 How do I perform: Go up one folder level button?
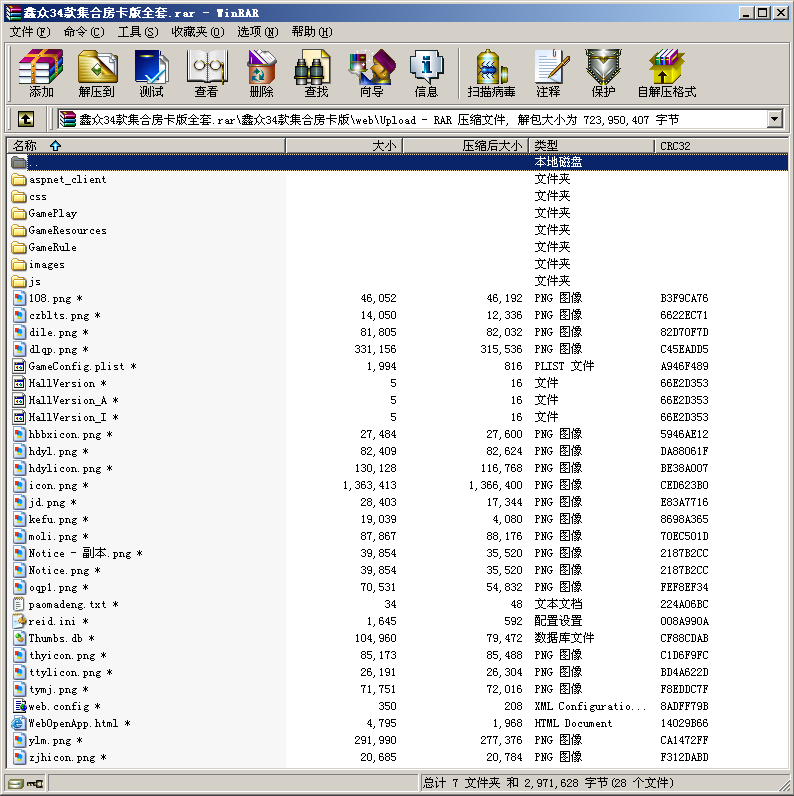[25, 119]
